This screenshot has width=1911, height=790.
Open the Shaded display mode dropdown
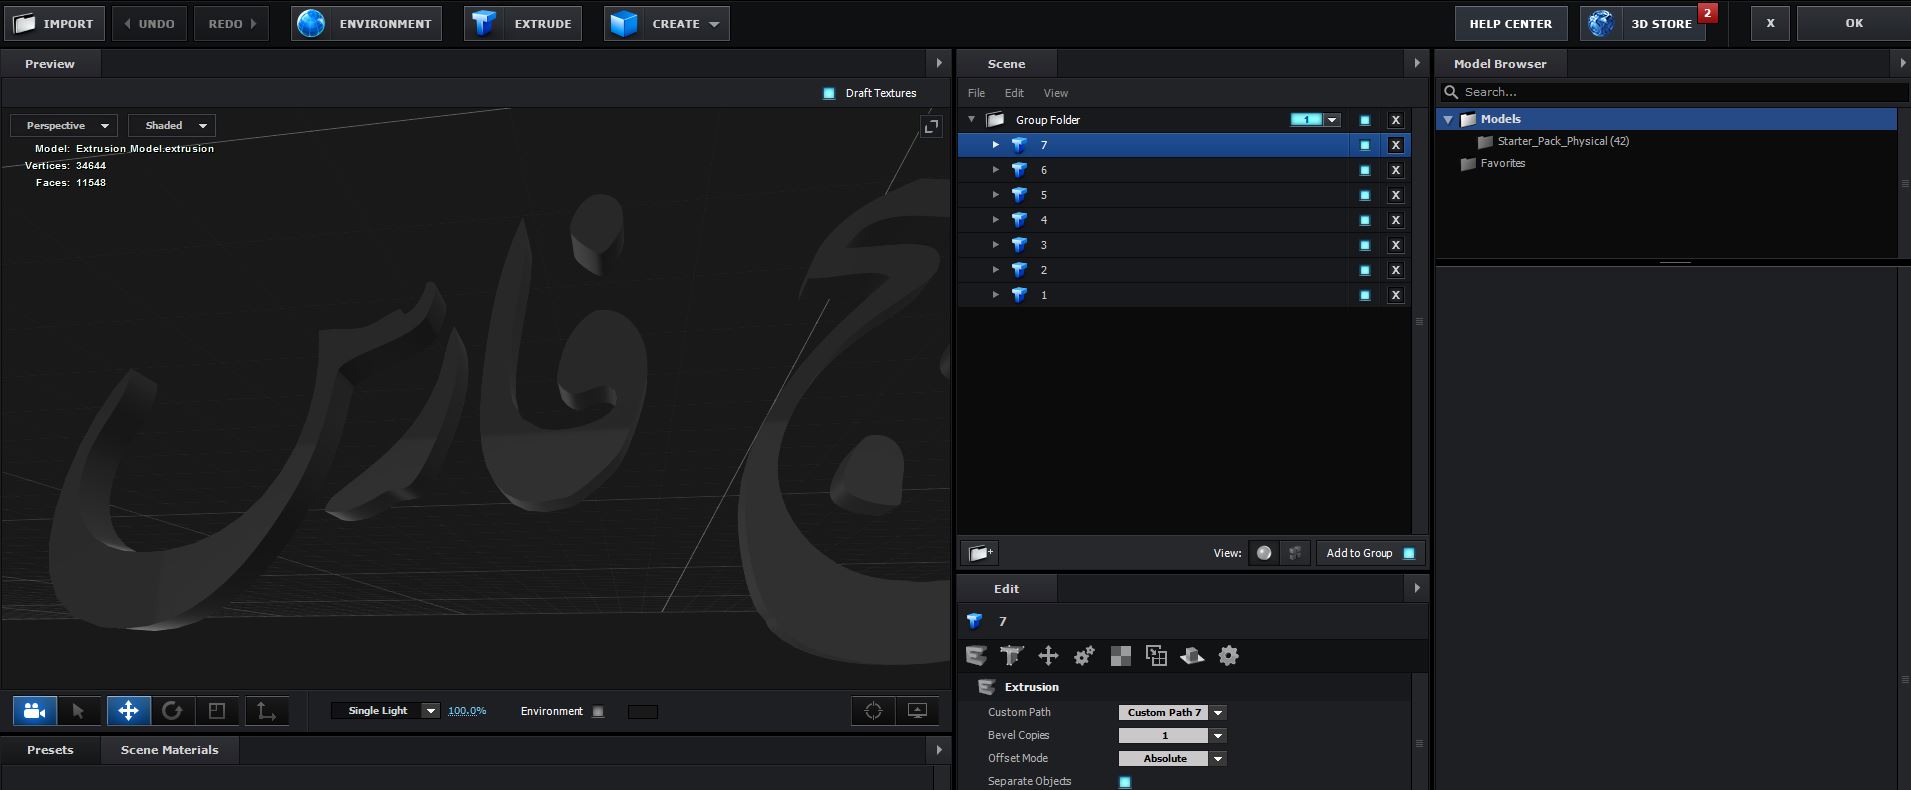tap(172, 126)
